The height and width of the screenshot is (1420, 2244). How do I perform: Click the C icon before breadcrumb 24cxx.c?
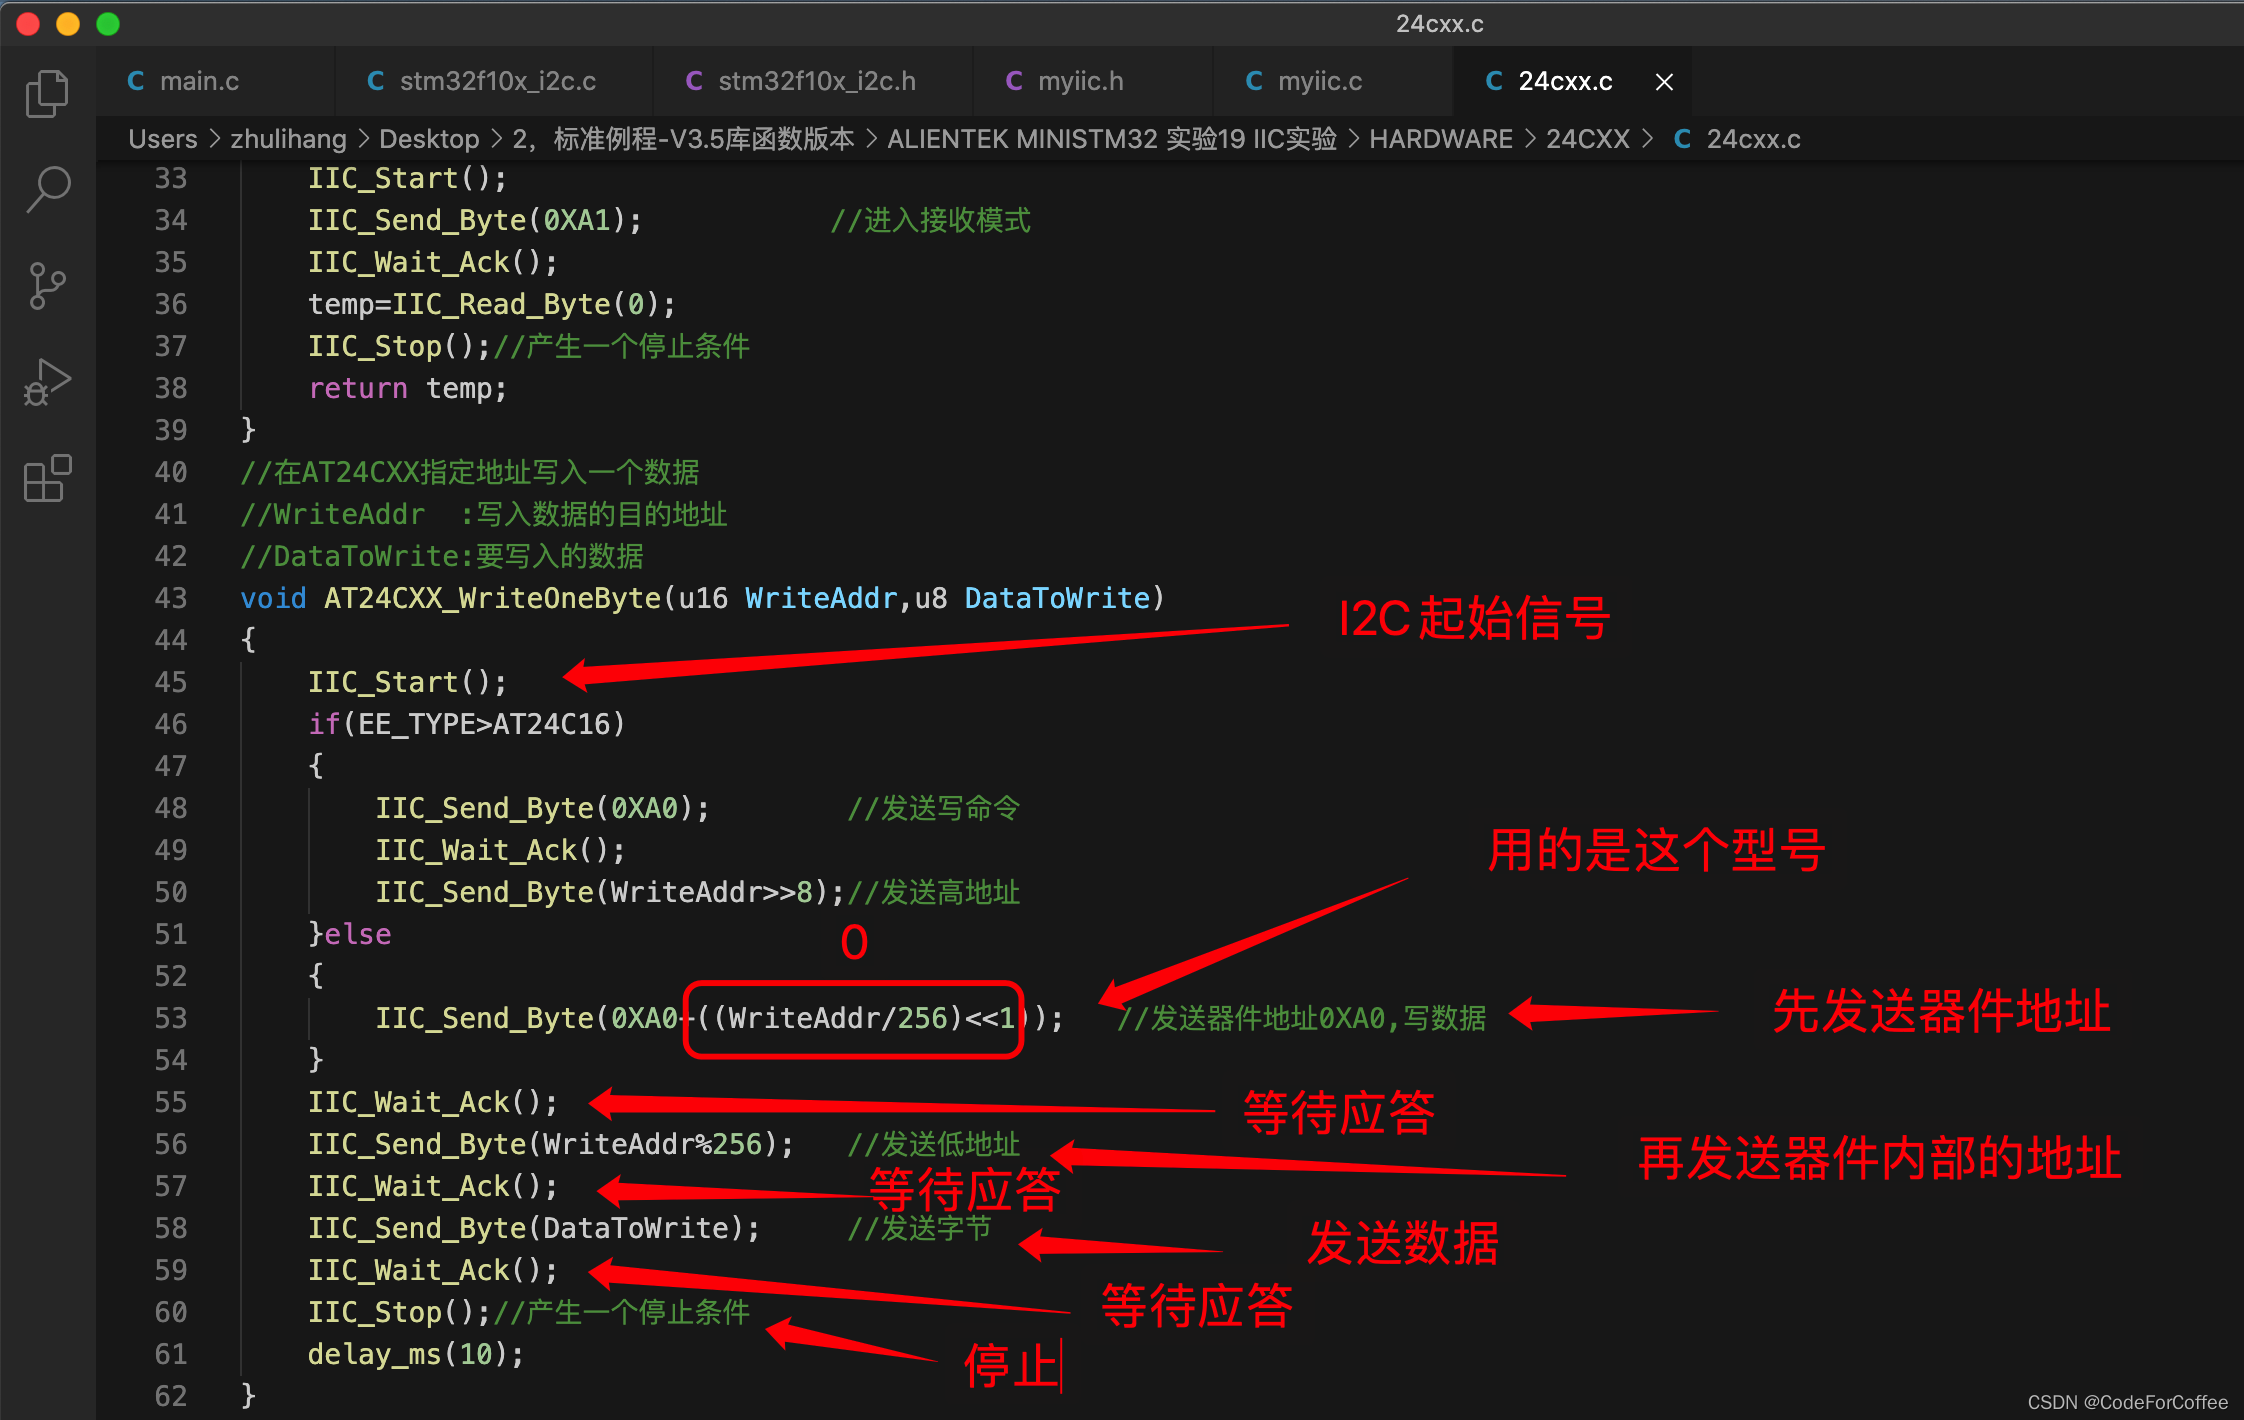pyautogui.click(x=1682, y=139)
